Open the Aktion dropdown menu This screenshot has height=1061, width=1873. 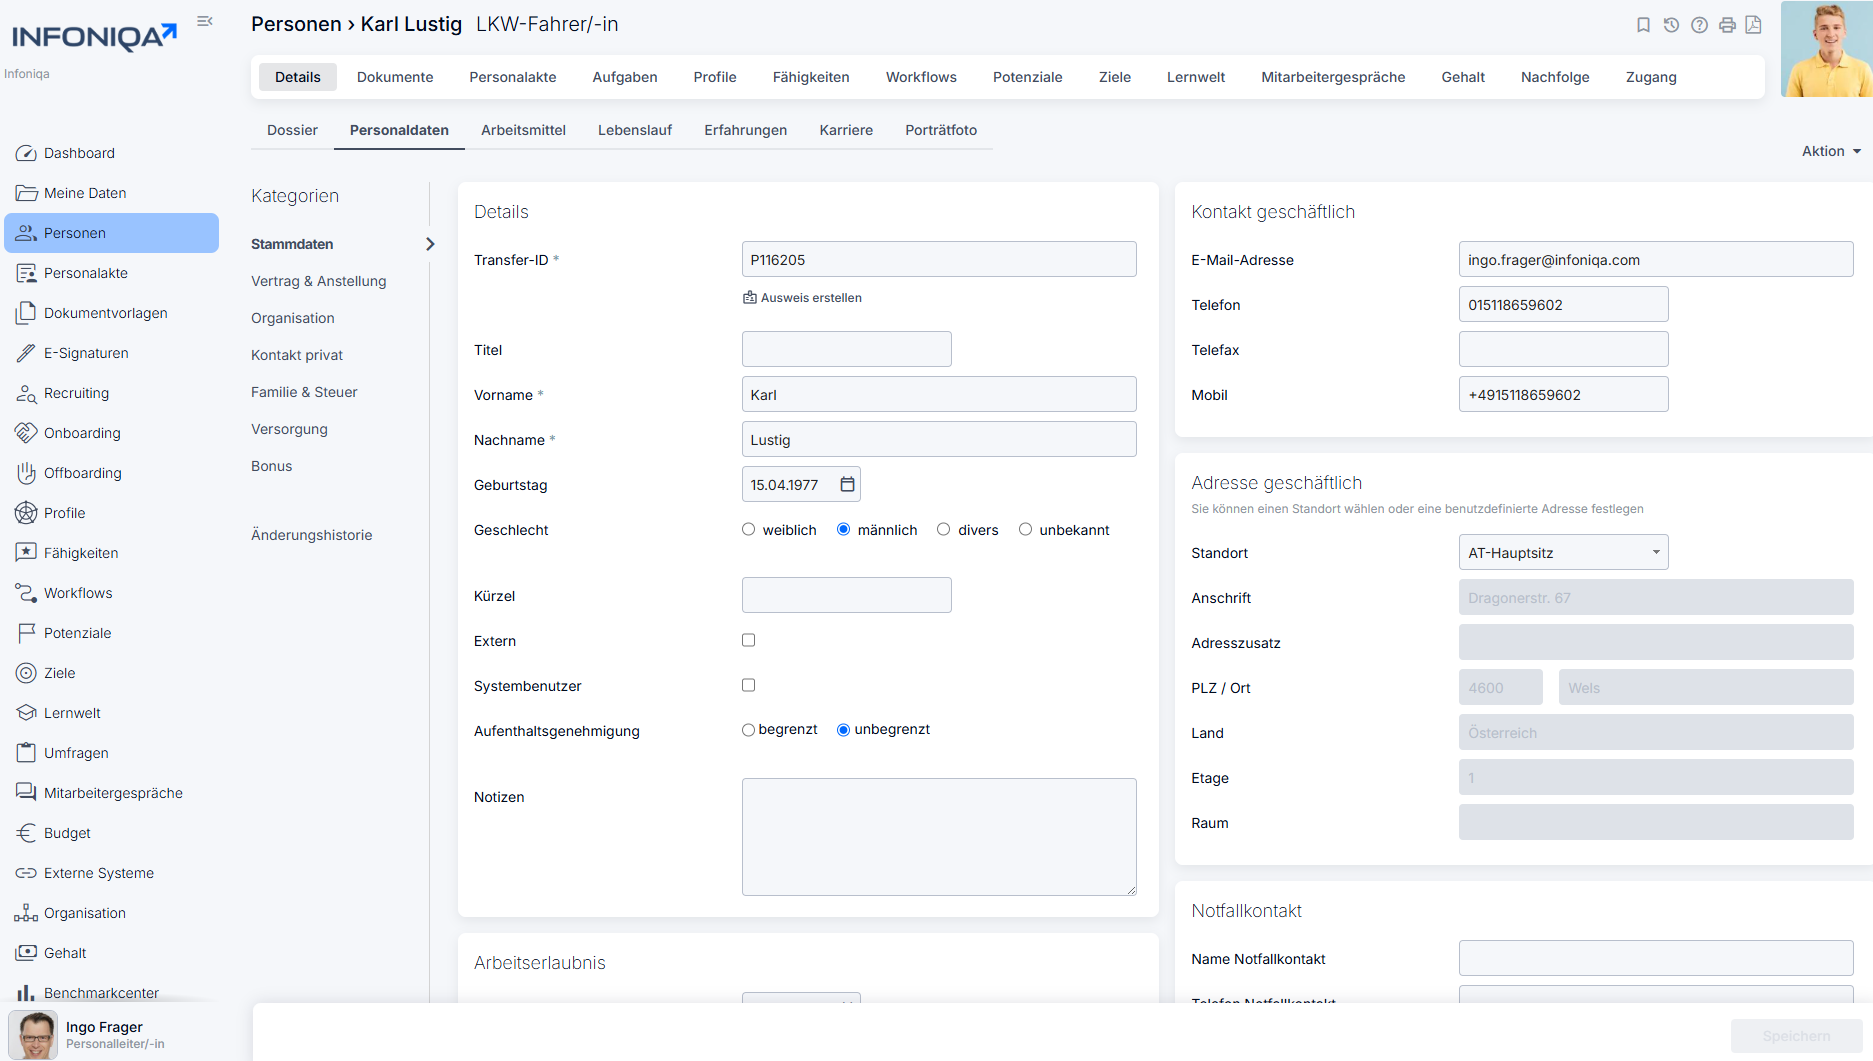pyautogui.click(x=1831, y=151)
